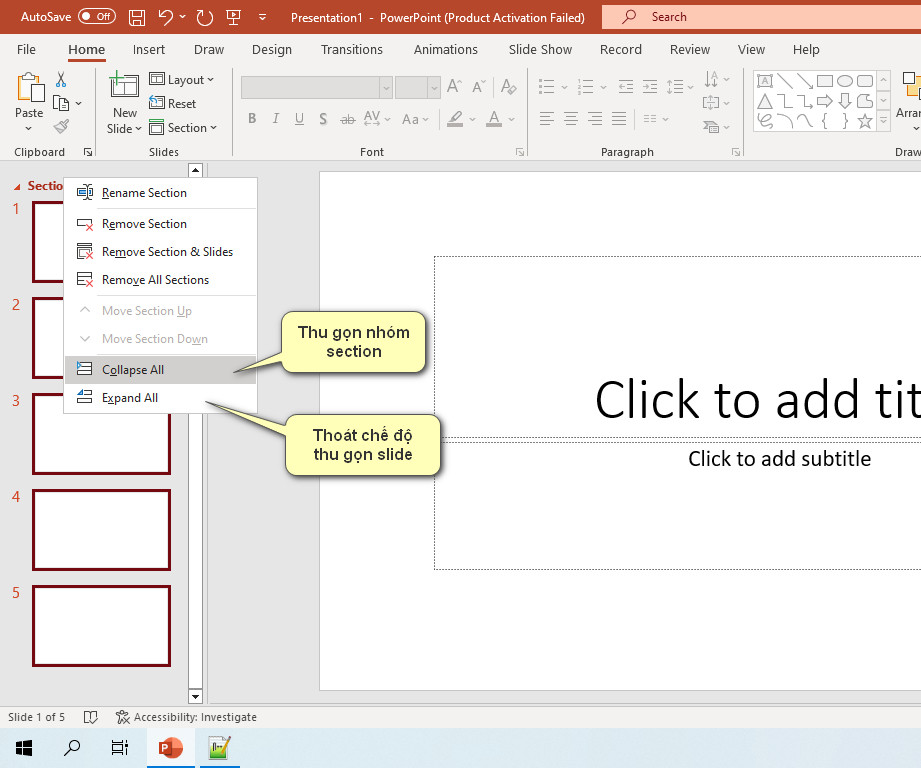This screenshot has height=768, width=921.
Task: Open the Transitions tab
Action: pyautogui.click(x=352, y=49)
